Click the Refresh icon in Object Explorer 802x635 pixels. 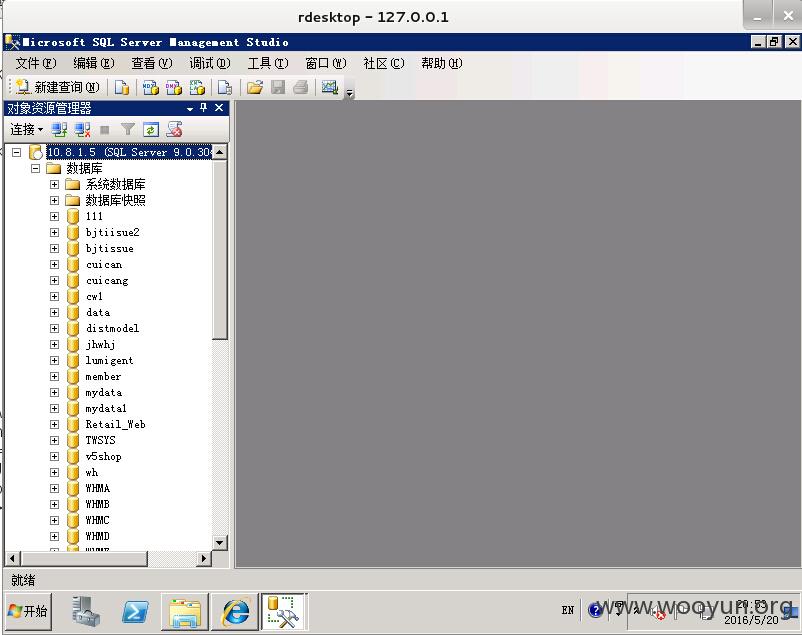coord(151,129)
